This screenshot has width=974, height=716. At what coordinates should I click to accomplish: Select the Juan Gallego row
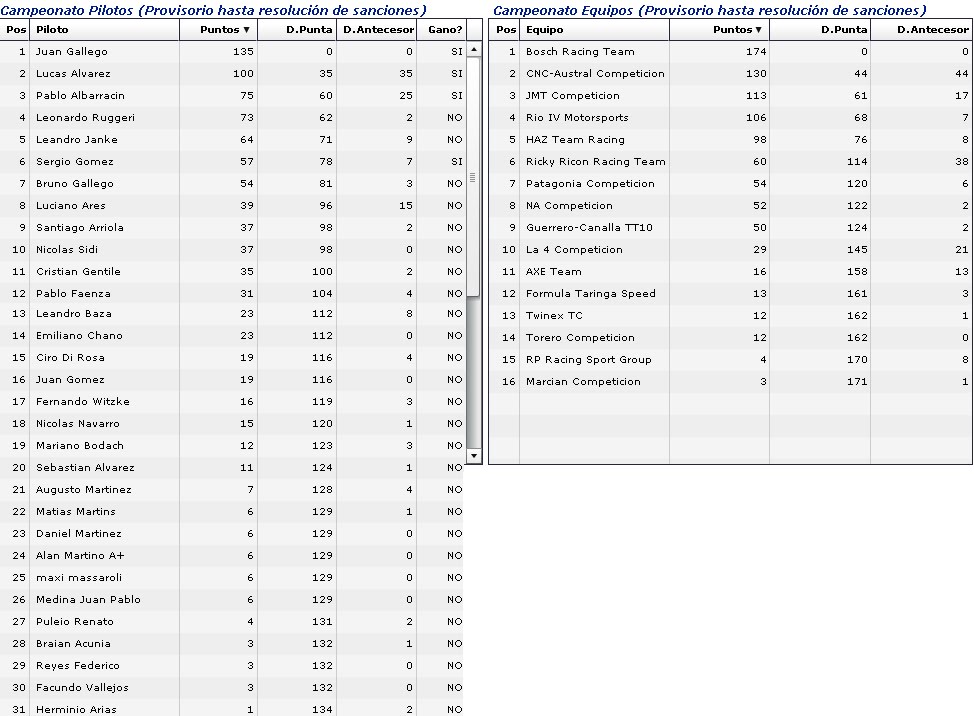(232, 52)
